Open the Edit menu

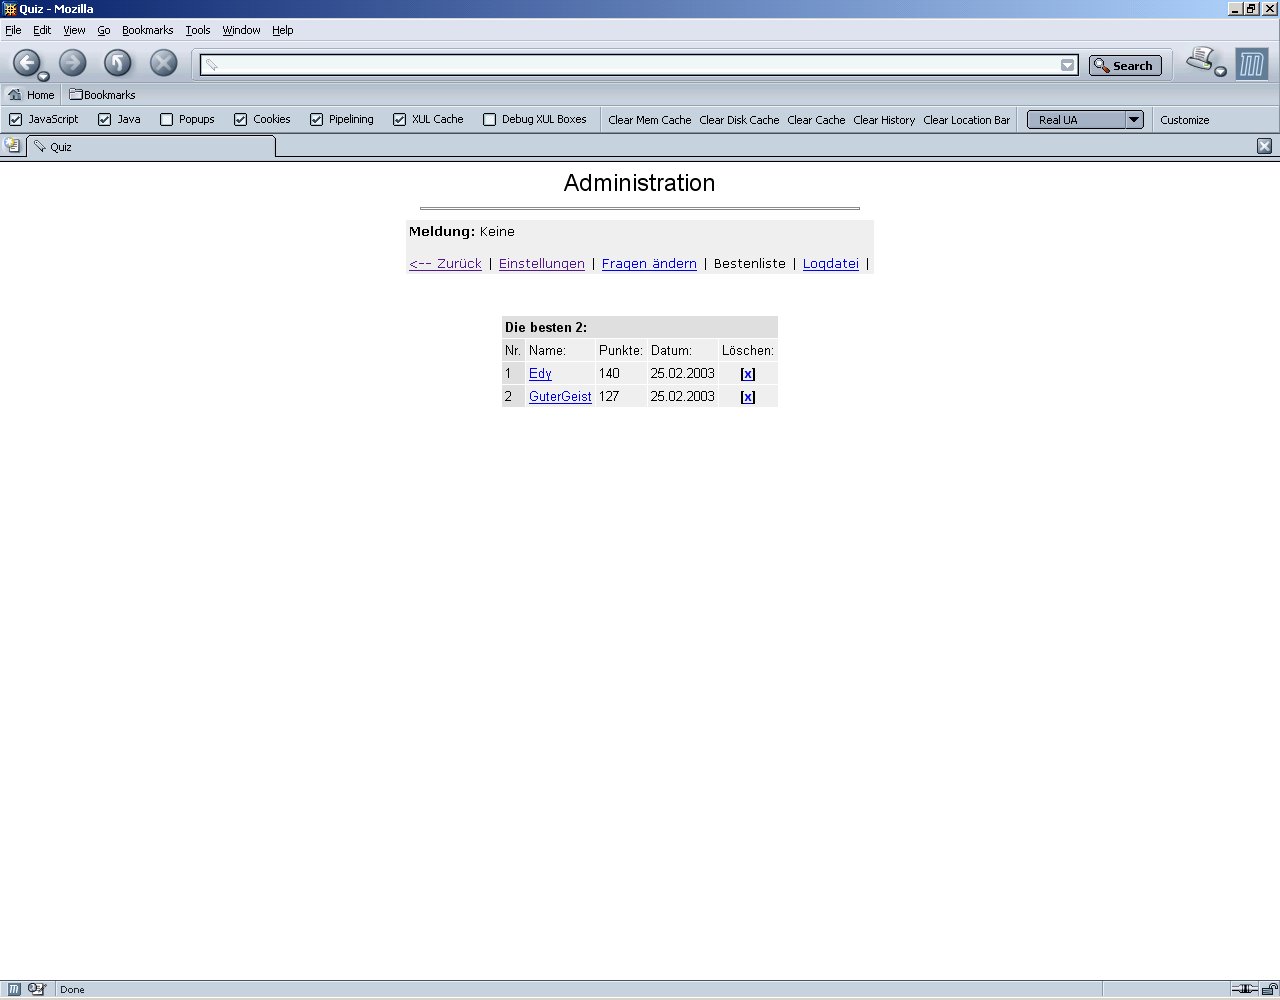[x=42, y=30]
